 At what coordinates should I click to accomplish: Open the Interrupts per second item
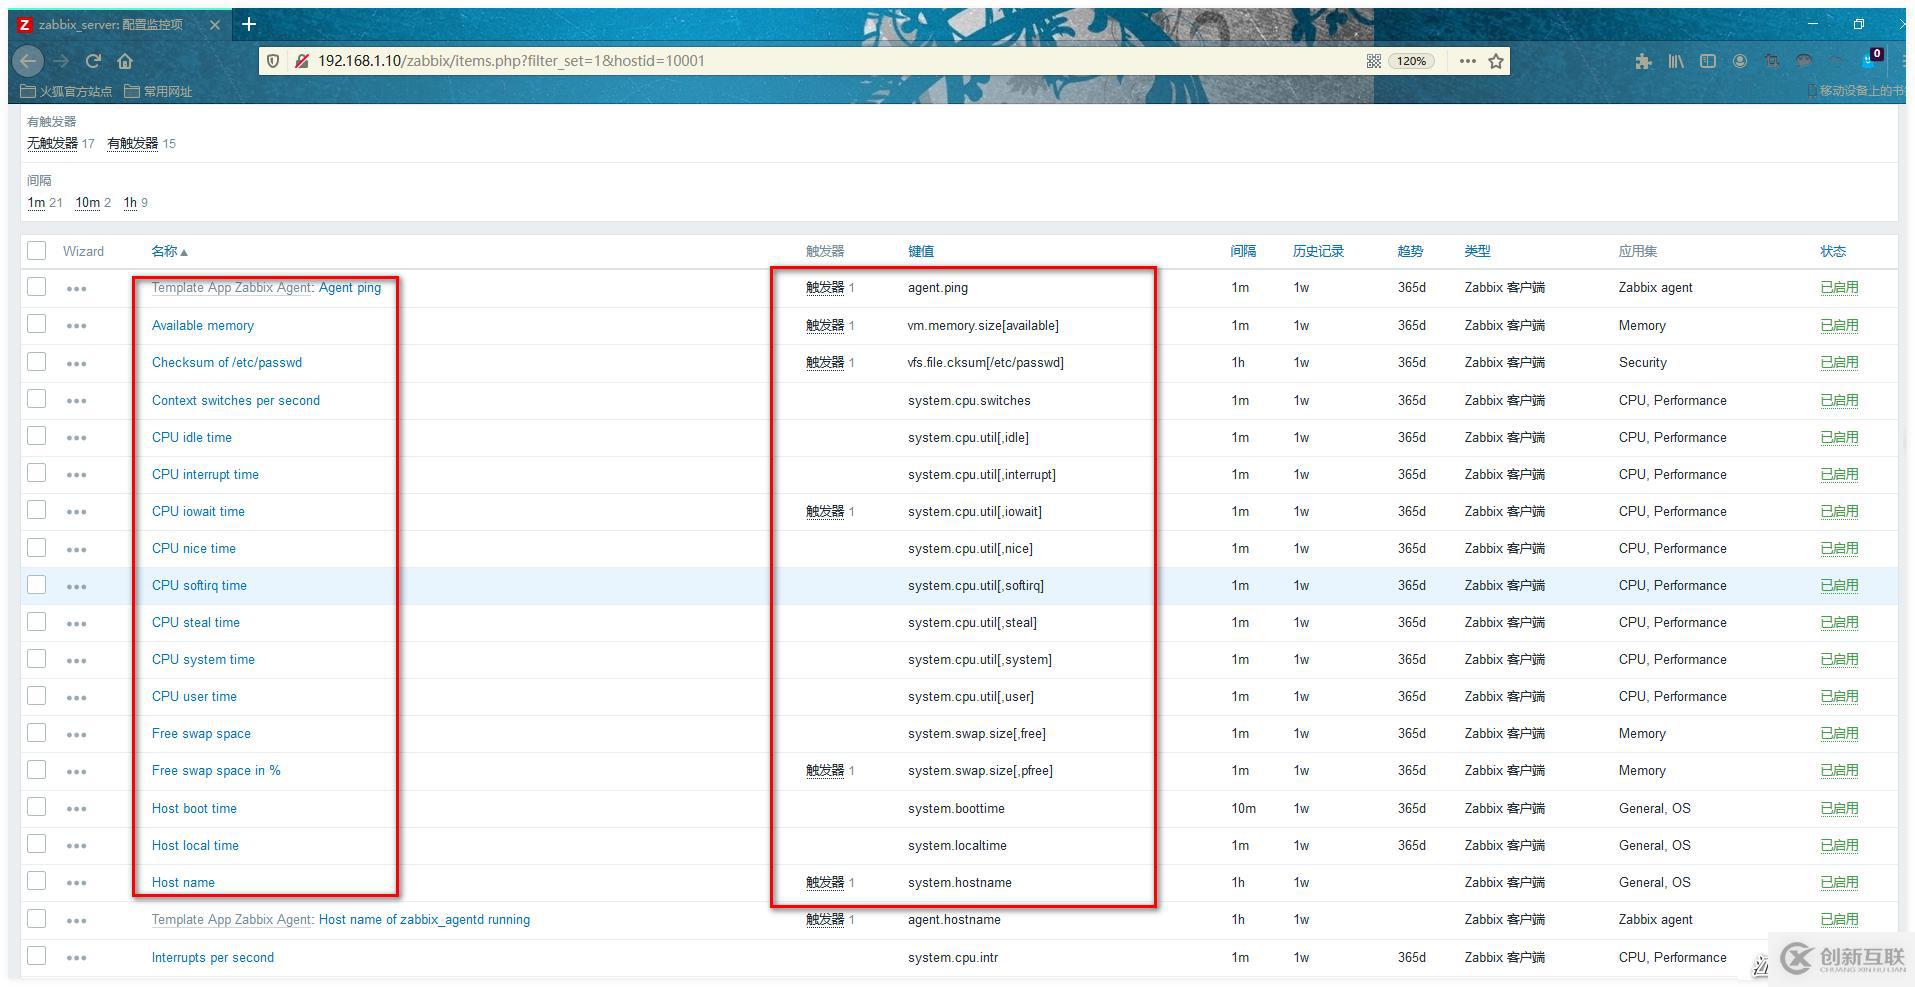(x=213, y=957)
